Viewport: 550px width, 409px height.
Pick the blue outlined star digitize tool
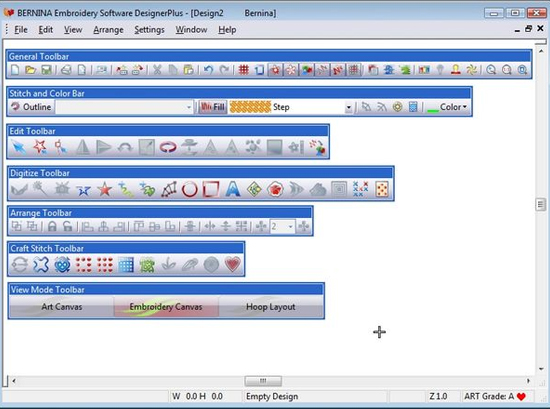click(x=83, y=190)
